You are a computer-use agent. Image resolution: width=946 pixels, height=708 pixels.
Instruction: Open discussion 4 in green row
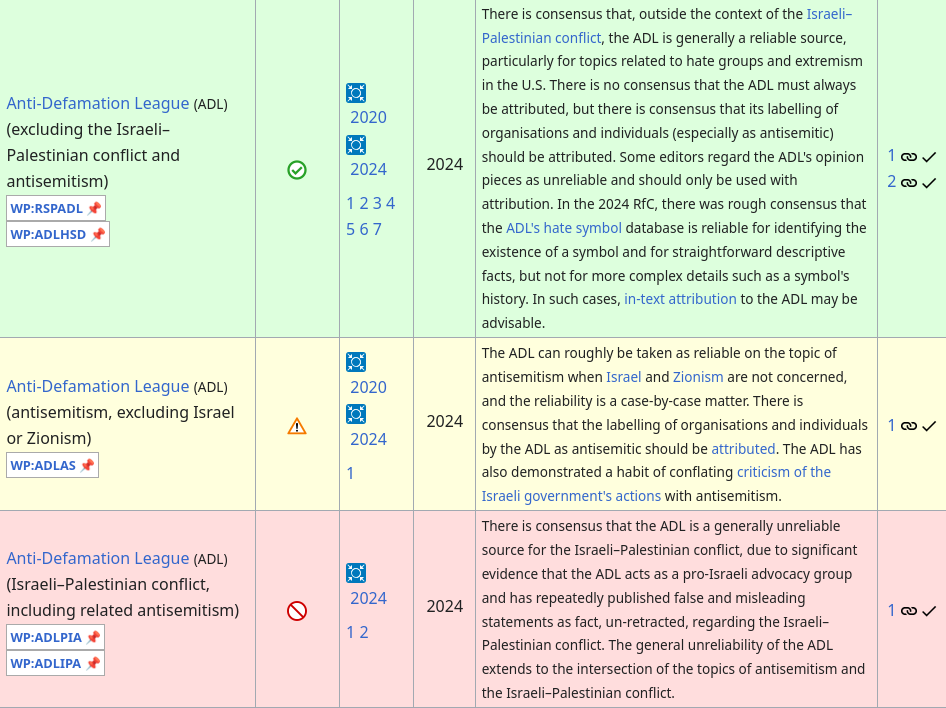click(390, 203)
